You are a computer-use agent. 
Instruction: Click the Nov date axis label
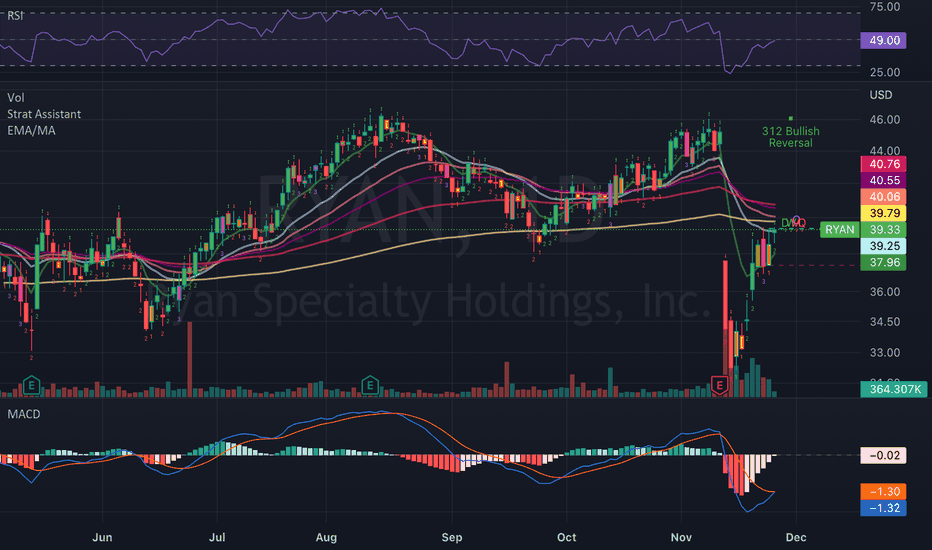click(681, 538)
